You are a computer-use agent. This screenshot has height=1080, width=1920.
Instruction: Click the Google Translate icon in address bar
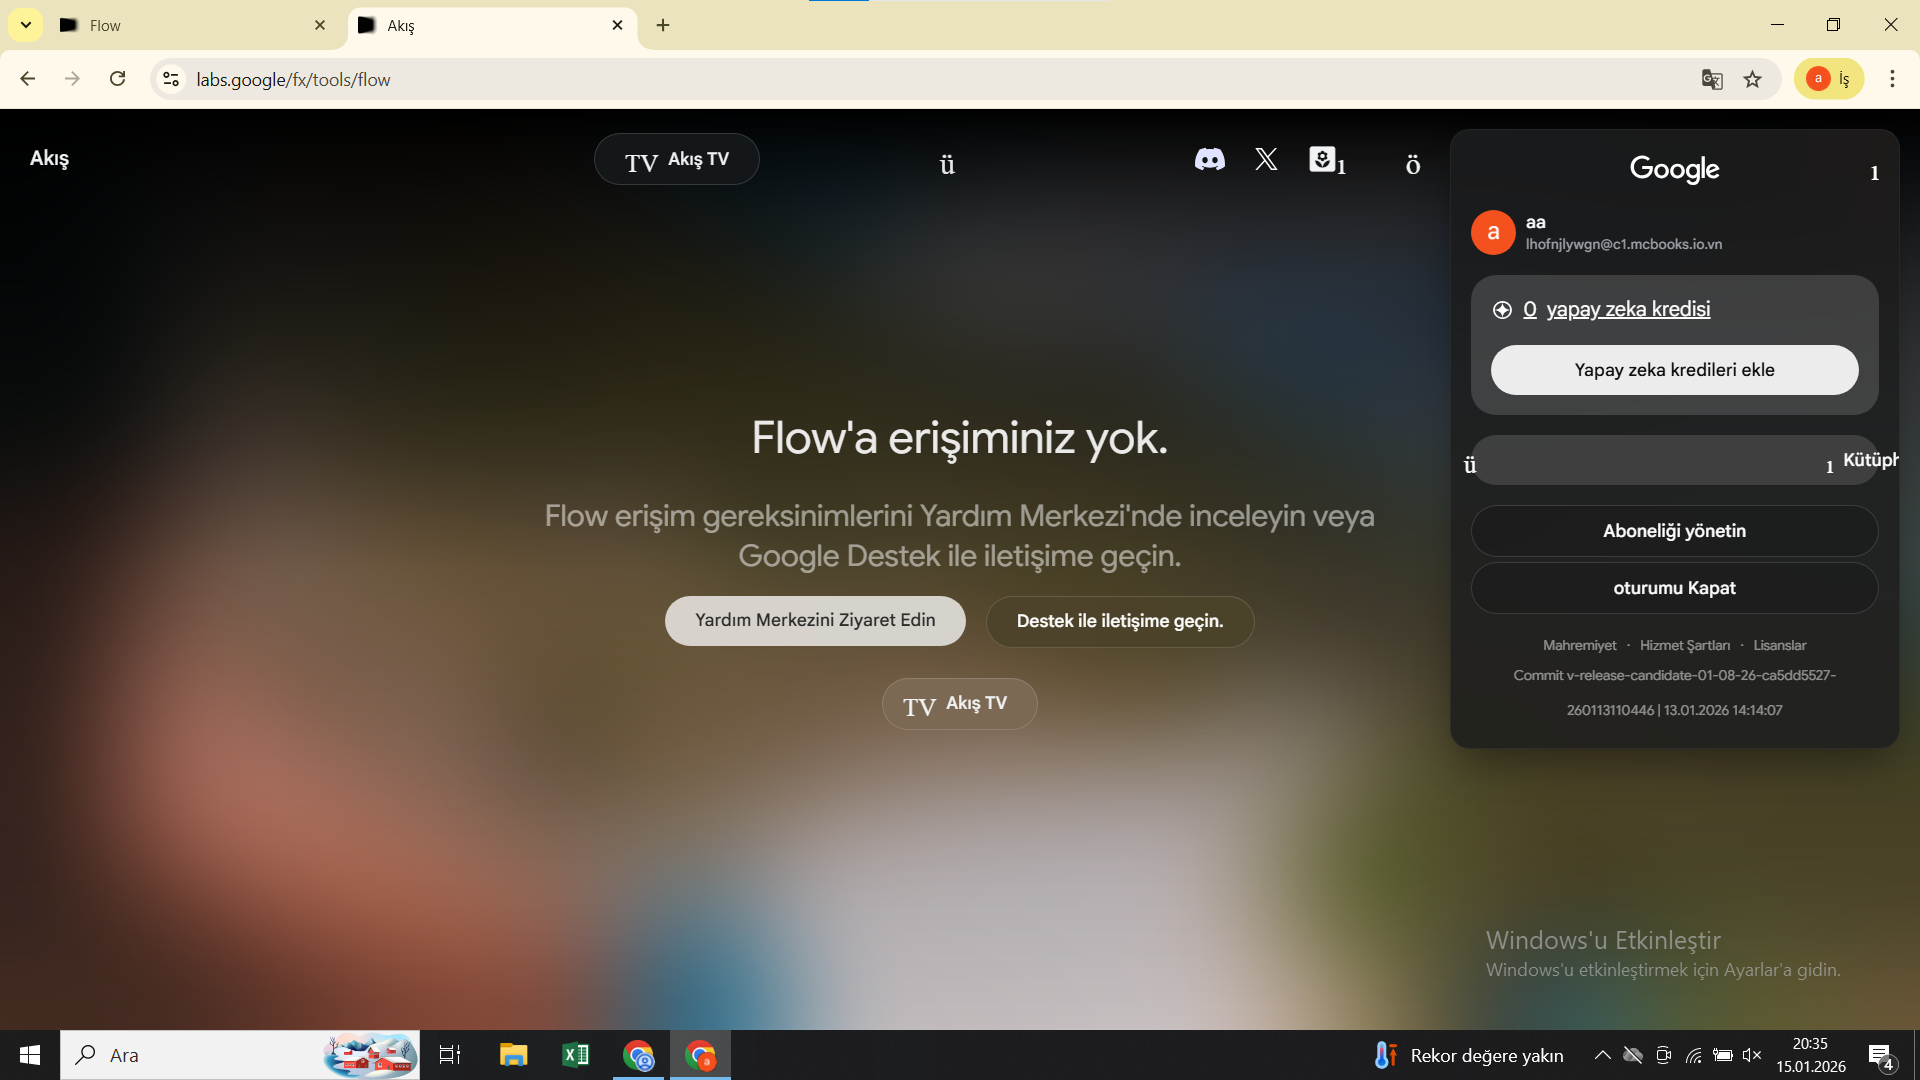coord(1712,79)
